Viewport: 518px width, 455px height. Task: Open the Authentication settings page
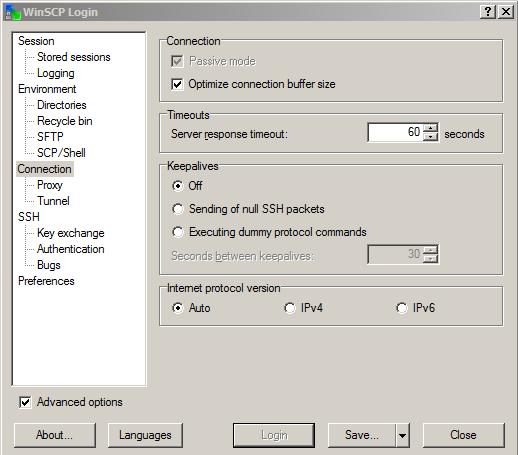[71, 249]
